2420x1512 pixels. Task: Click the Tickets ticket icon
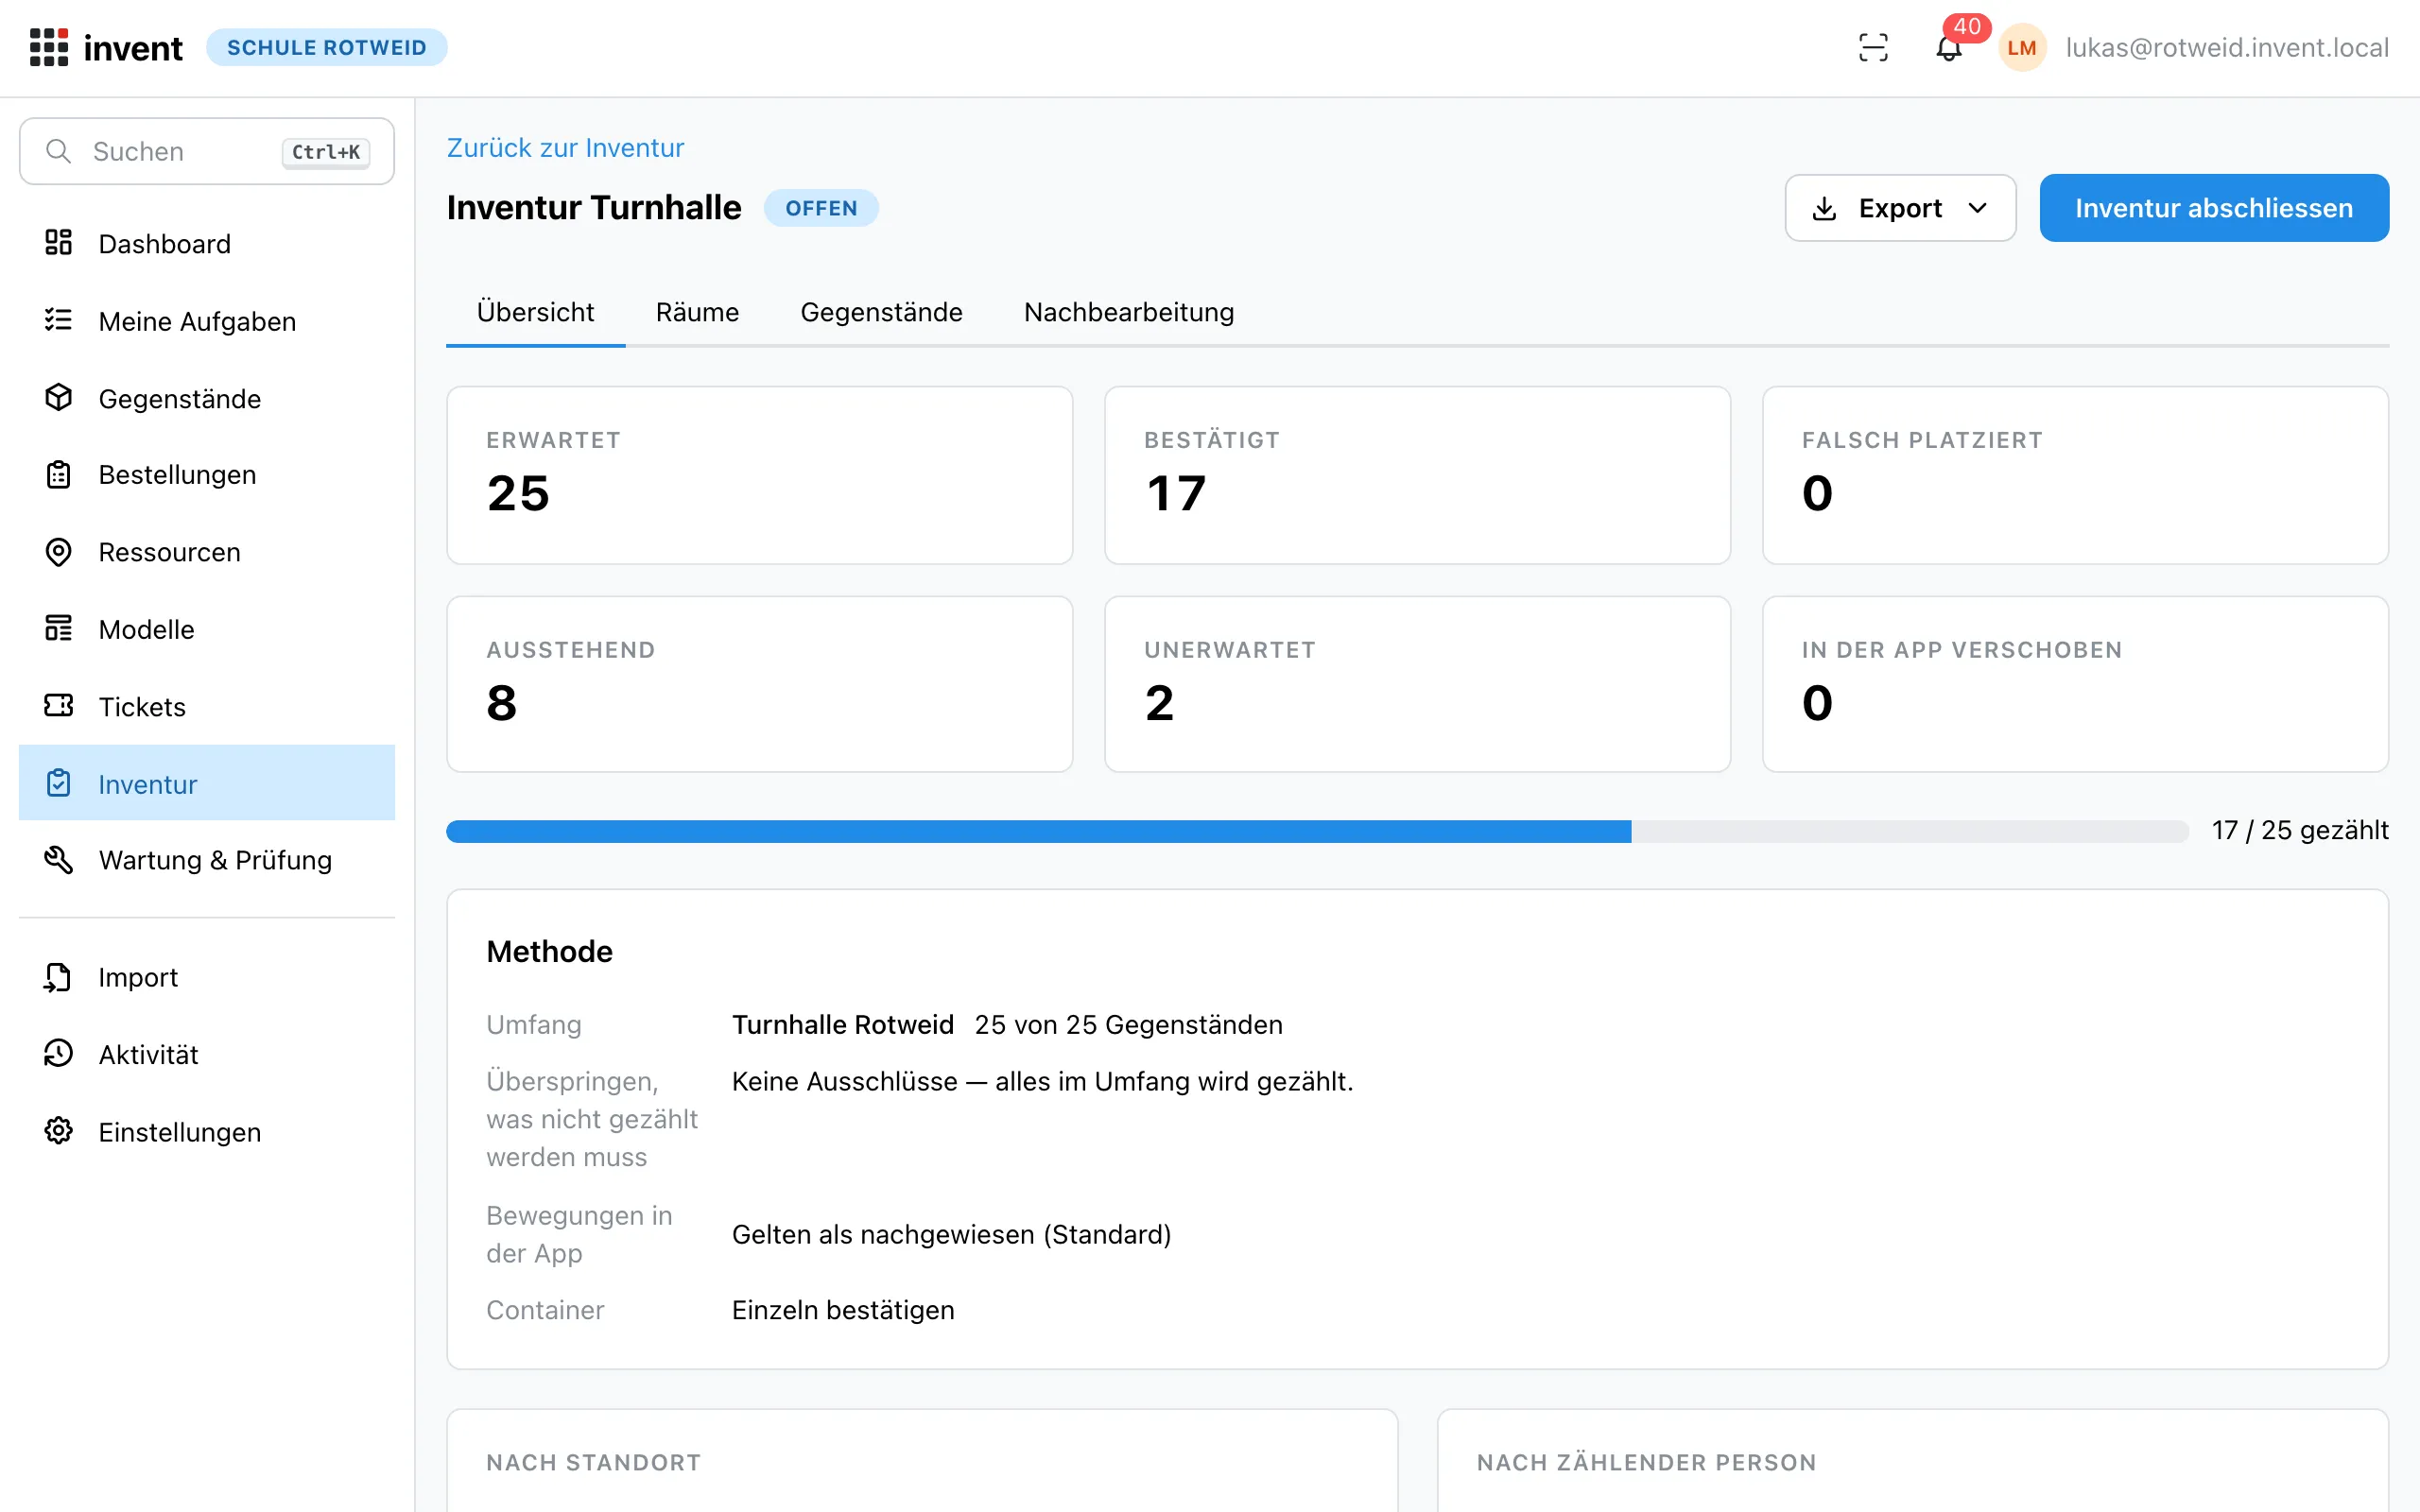(x=58, y=706)
